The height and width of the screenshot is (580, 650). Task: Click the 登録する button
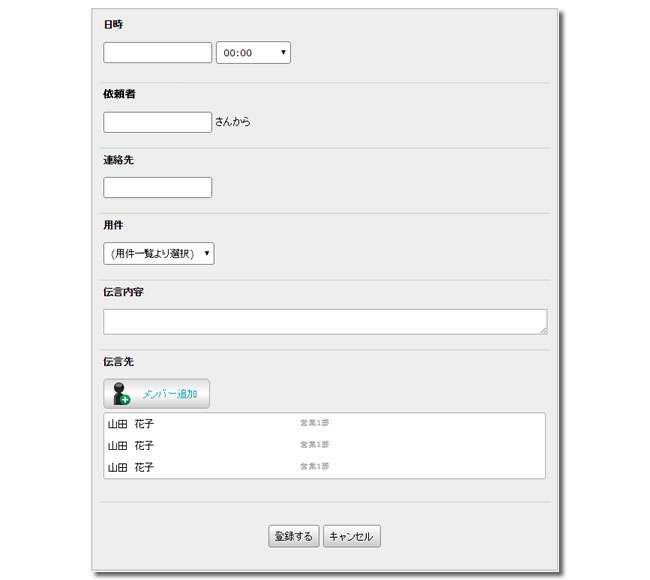(293, 536)
